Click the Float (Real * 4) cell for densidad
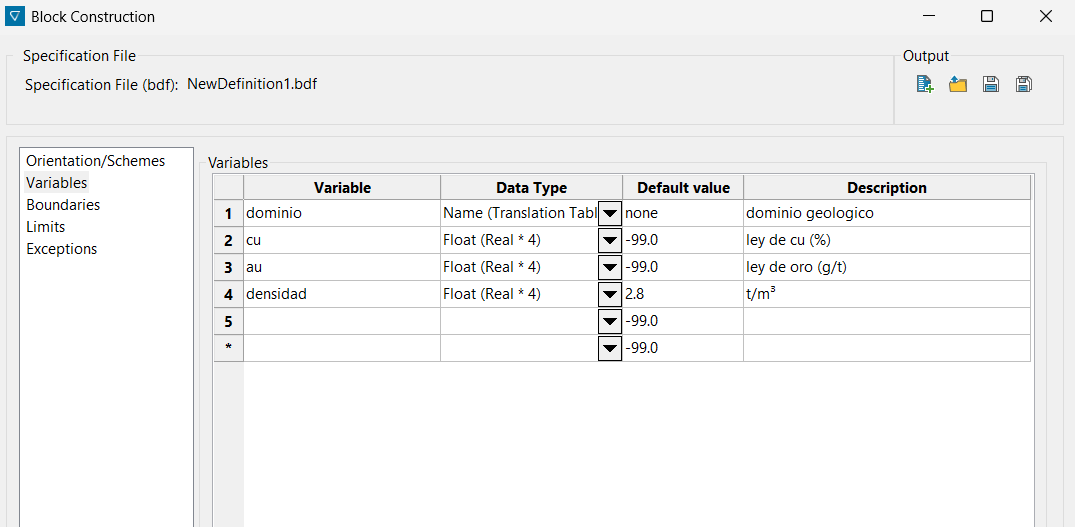Viewport: 1075px width, 527px height. coord(520,294)
